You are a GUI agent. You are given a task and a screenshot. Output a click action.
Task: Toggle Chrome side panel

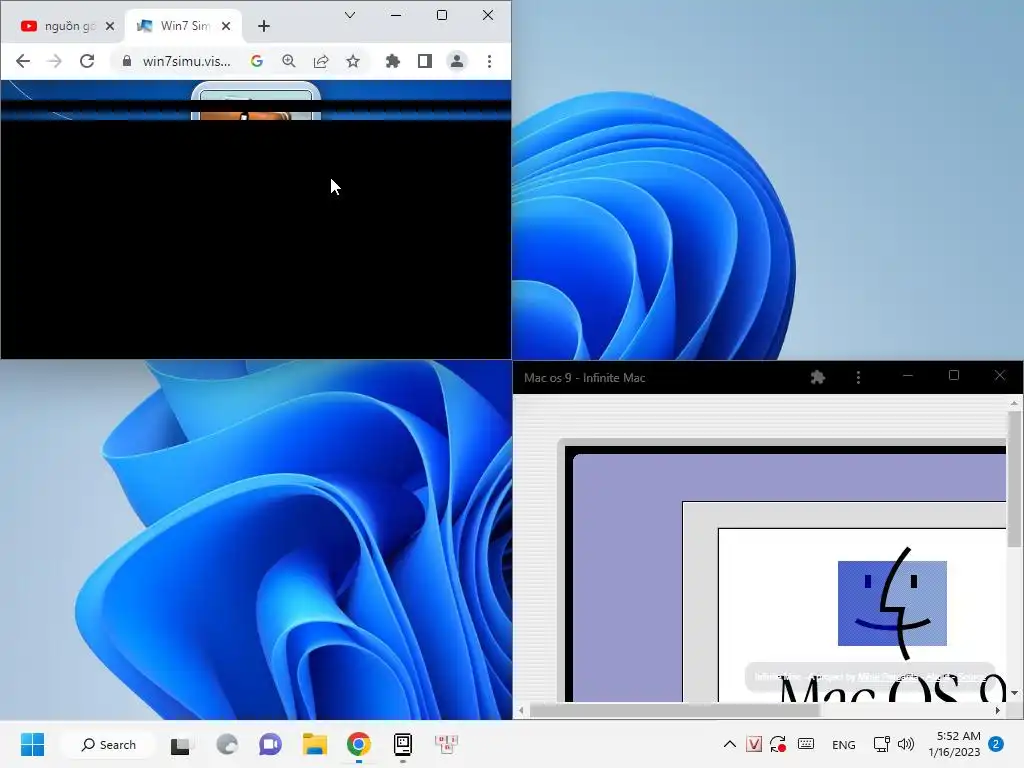(x=424, y=61)
